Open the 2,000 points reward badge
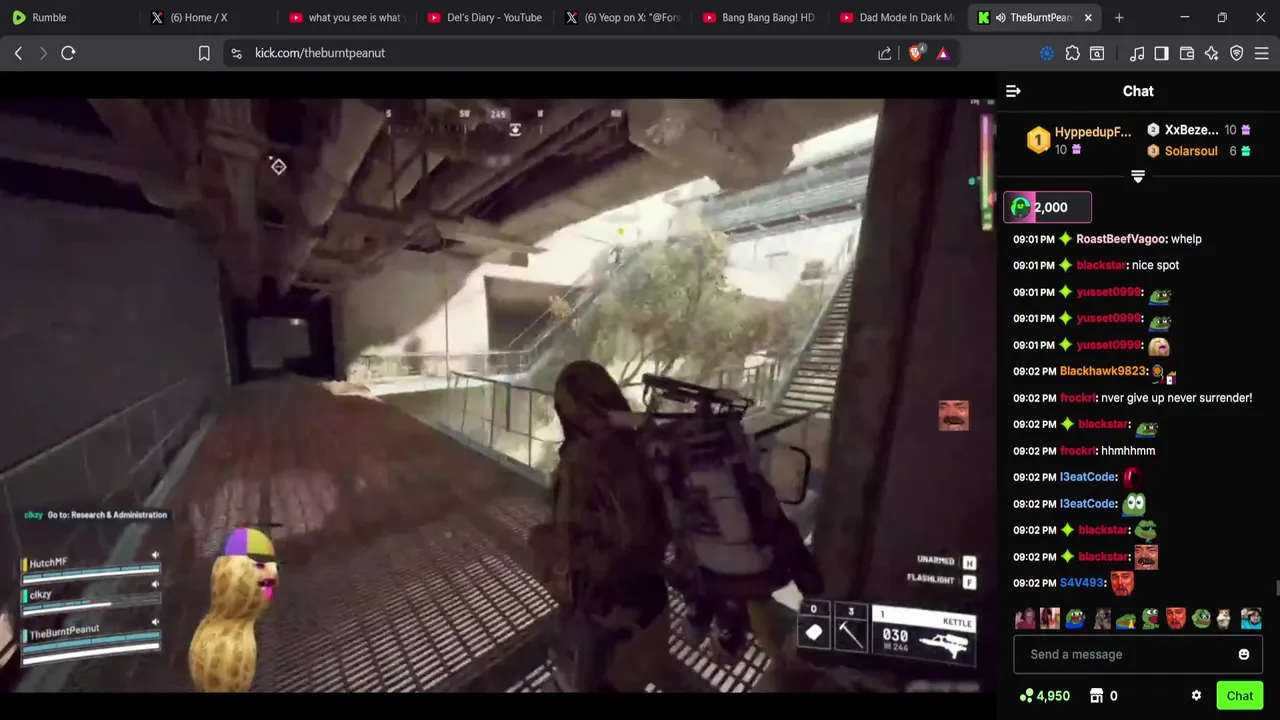1280x720 pixels. tap(1047, 207)
